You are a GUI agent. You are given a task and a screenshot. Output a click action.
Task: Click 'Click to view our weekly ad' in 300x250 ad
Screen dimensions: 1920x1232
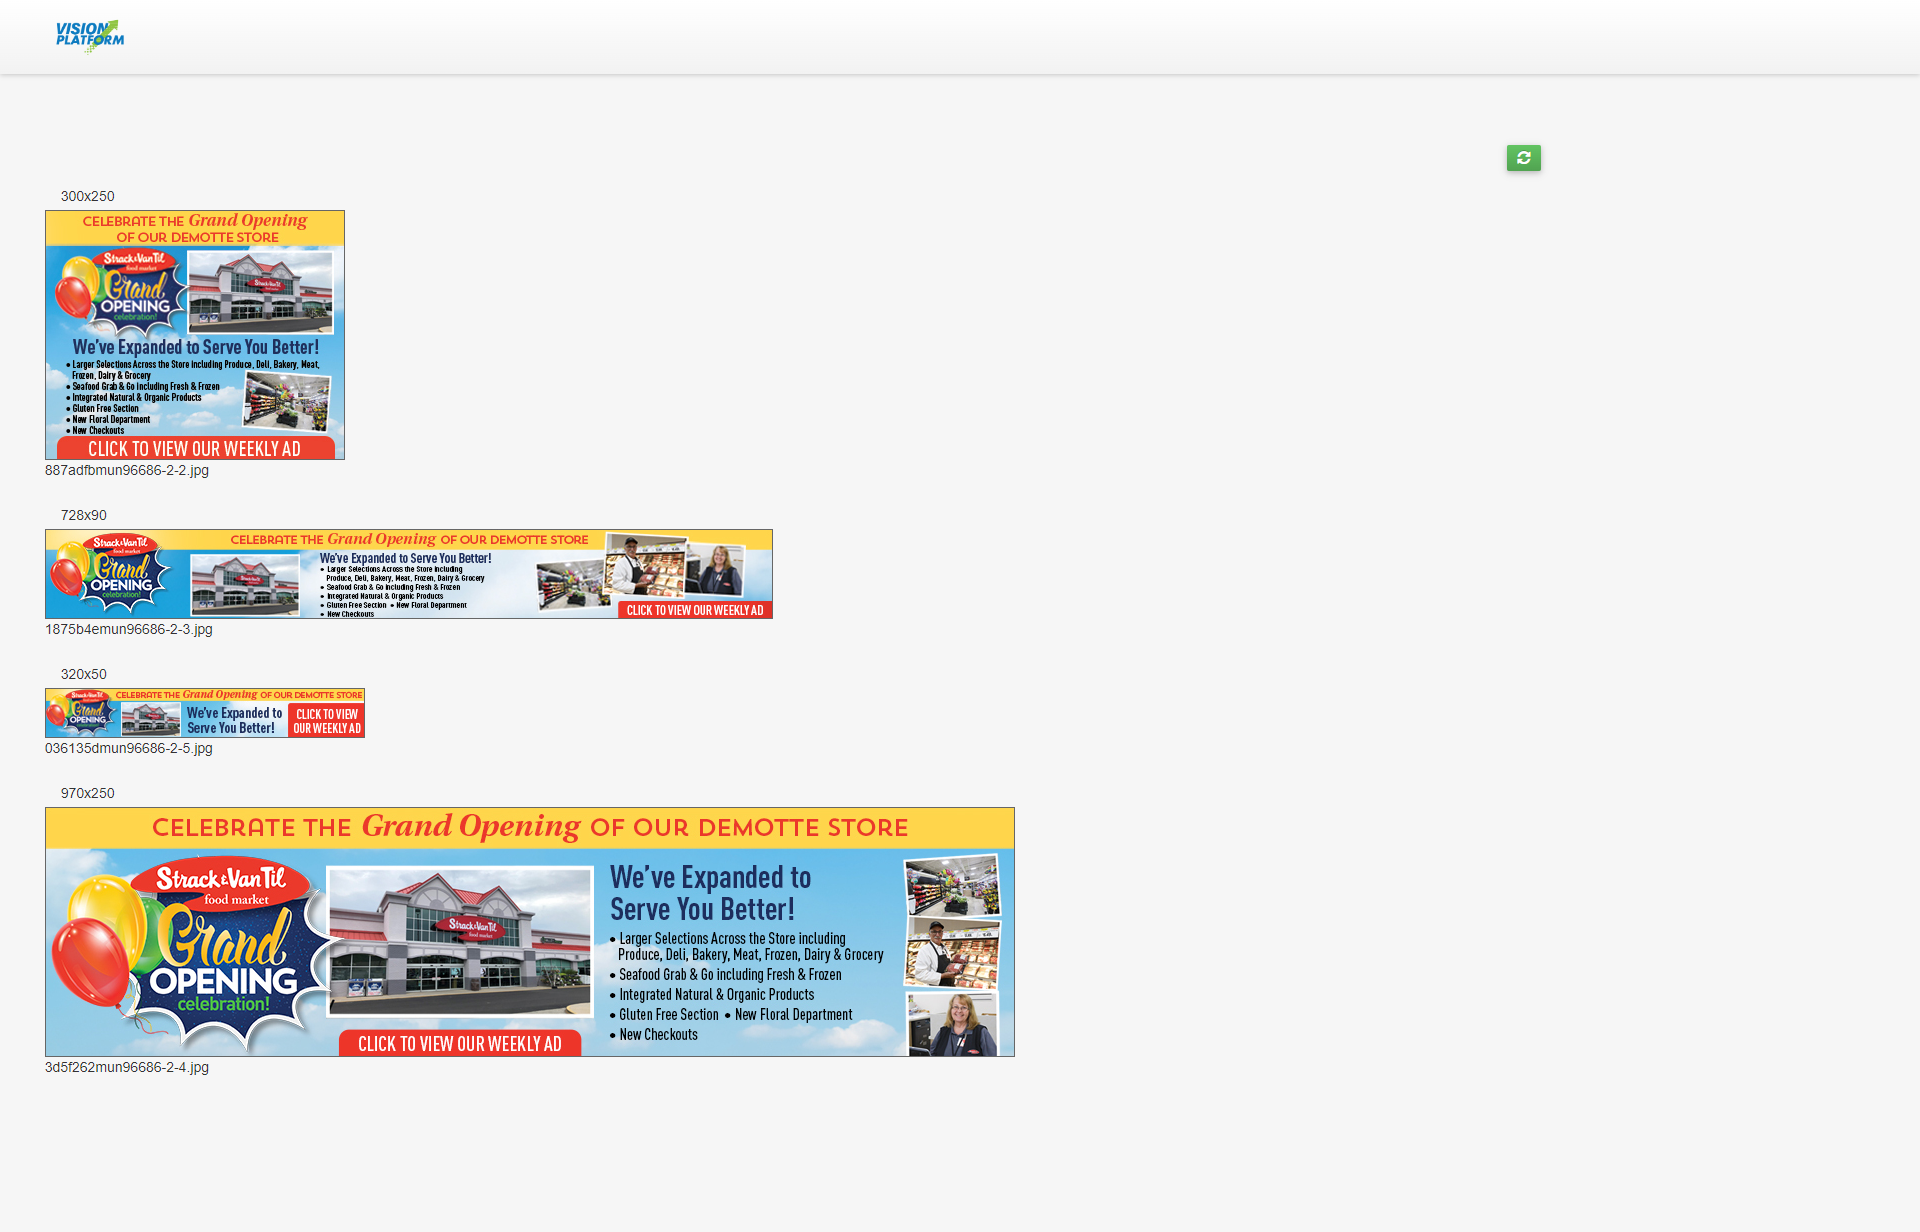tap(195, 449)
